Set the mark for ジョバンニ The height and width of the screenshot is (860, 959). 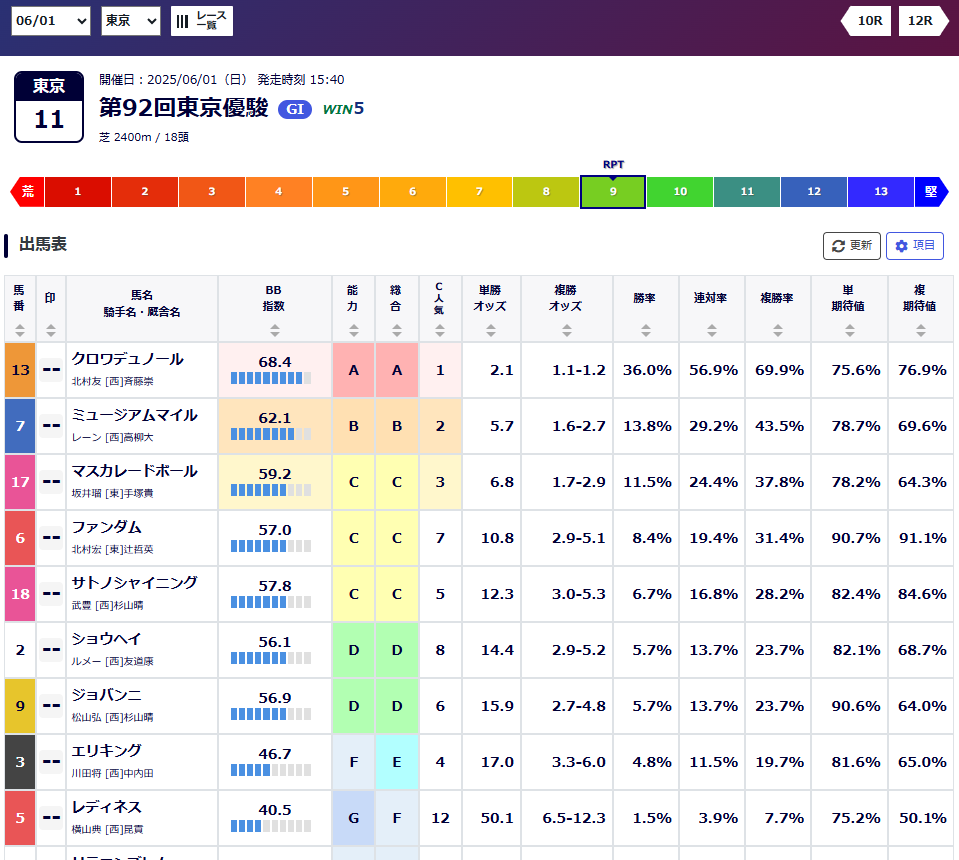(x=51, y=706)
